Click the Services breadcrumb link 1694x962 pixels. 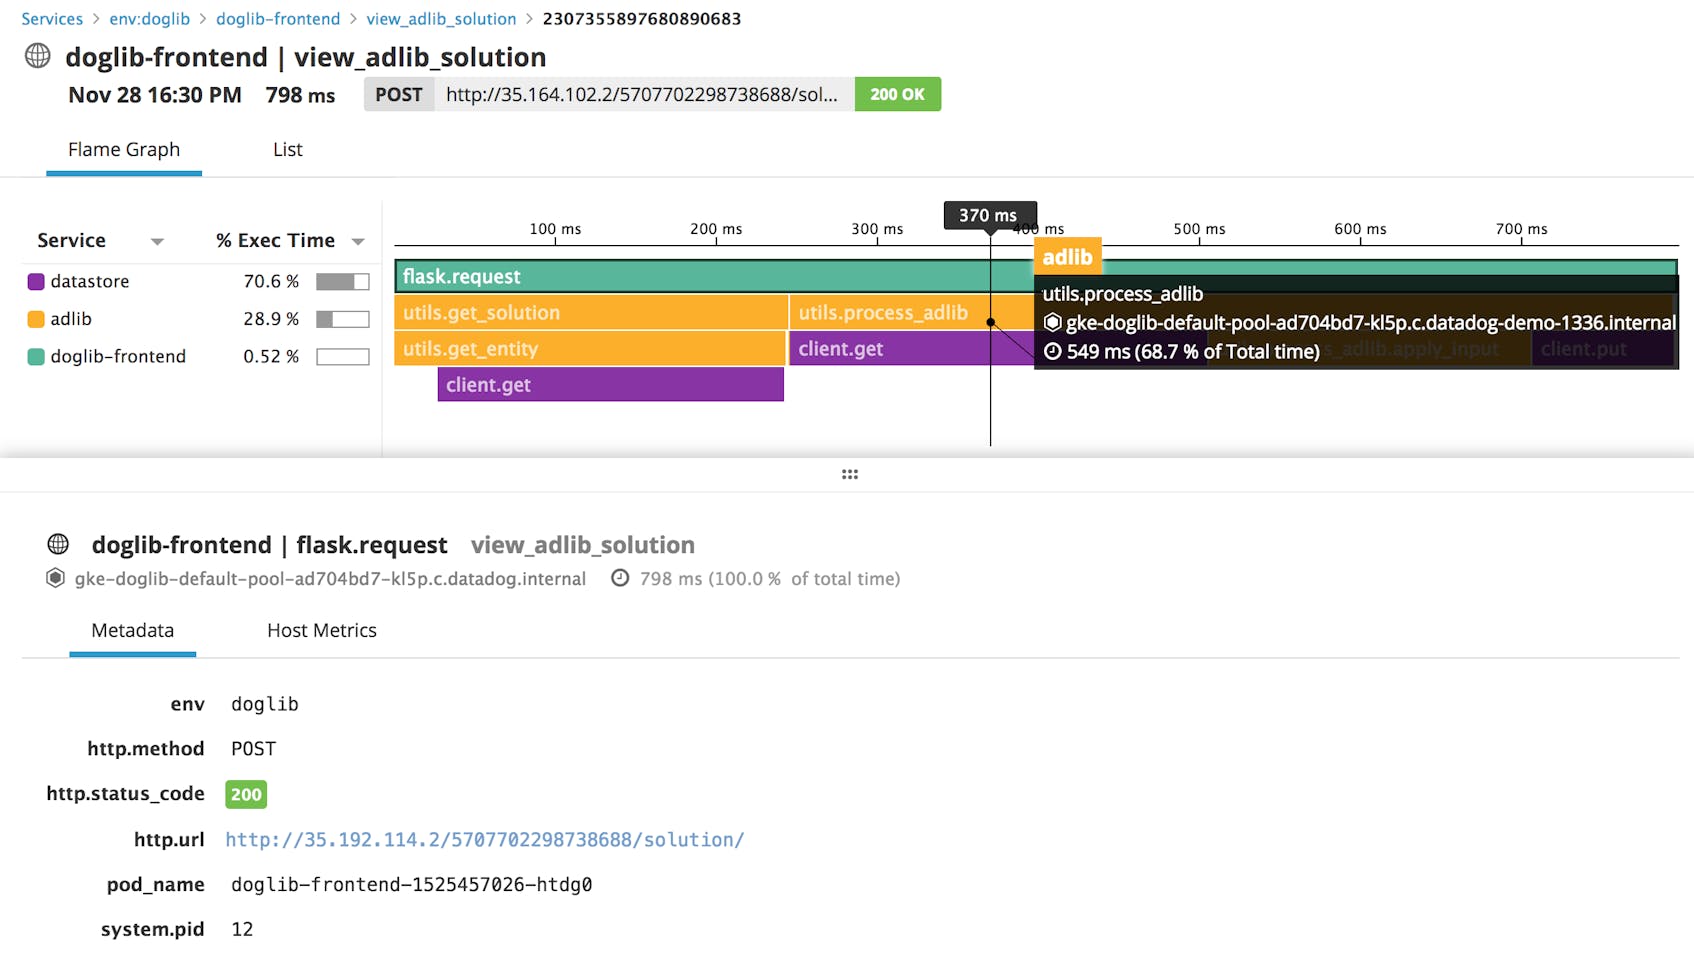coord(51,18)
